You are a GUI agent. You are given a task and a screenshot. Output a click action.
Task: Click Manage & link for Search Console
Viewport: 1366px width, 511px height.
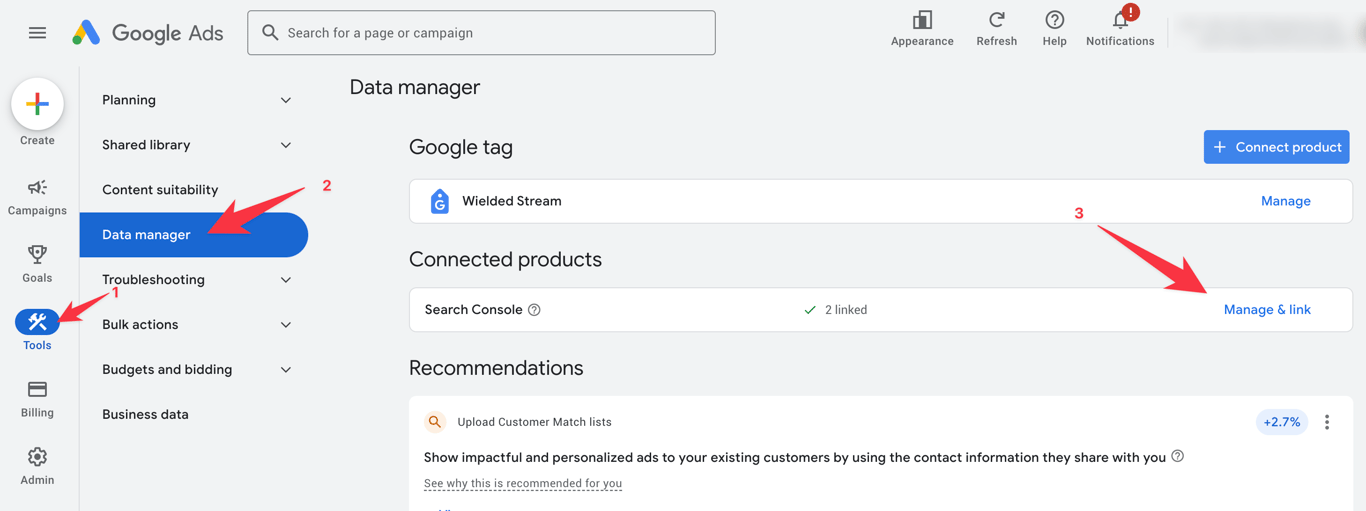(1267, 310)
